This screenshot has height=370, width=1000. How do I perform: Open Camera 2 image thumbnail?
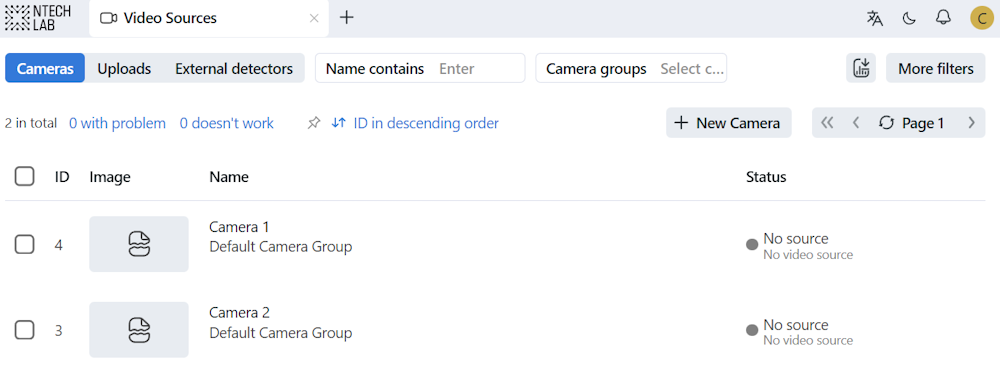click(x=139, y=330)
